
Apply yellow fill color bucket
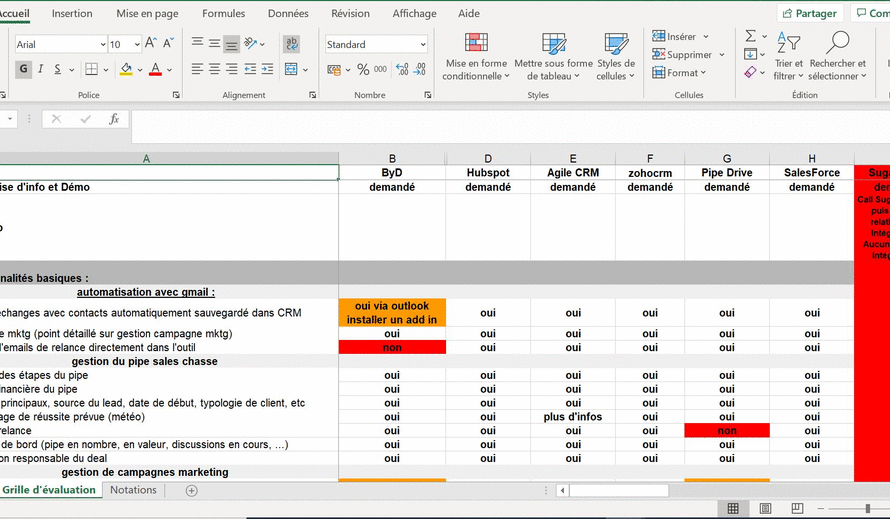click(126, 69)
